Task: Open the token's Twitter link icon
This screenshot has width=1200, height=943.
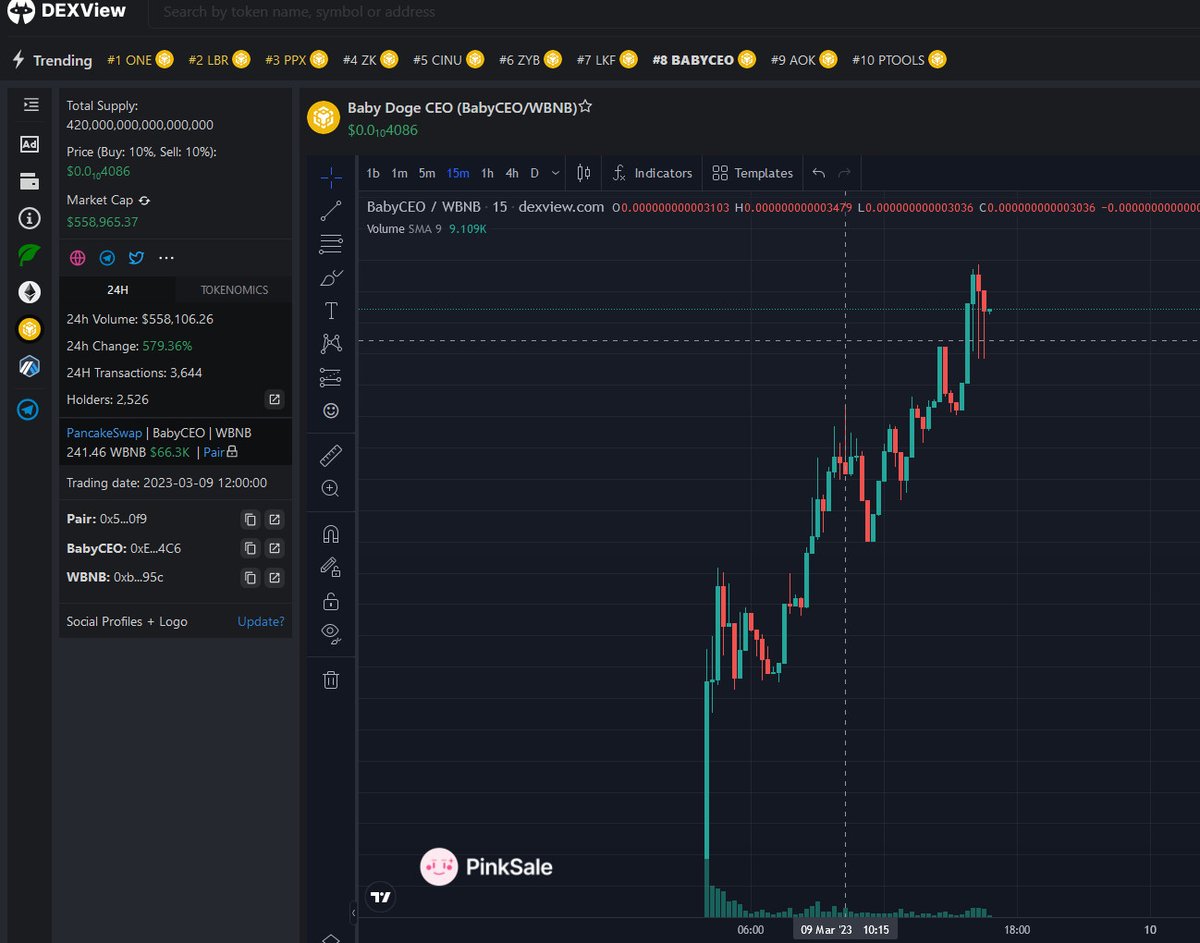Action: pyautogui.click(x=136, y=258)
